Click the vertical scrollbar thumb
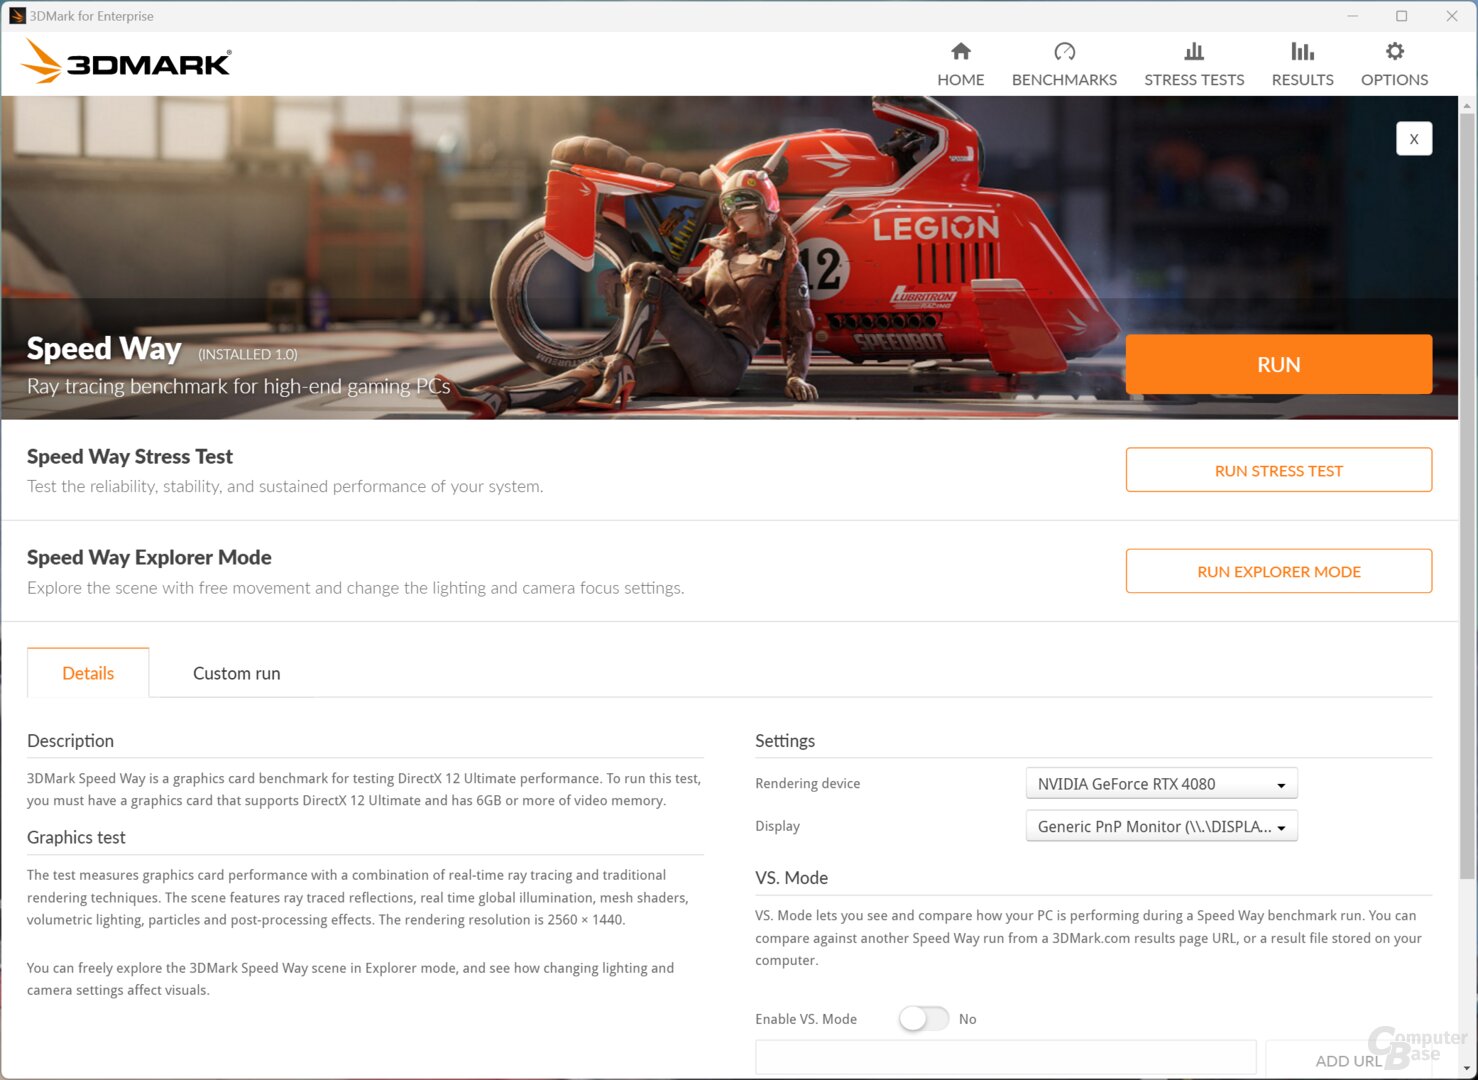 coord(1467,495)
